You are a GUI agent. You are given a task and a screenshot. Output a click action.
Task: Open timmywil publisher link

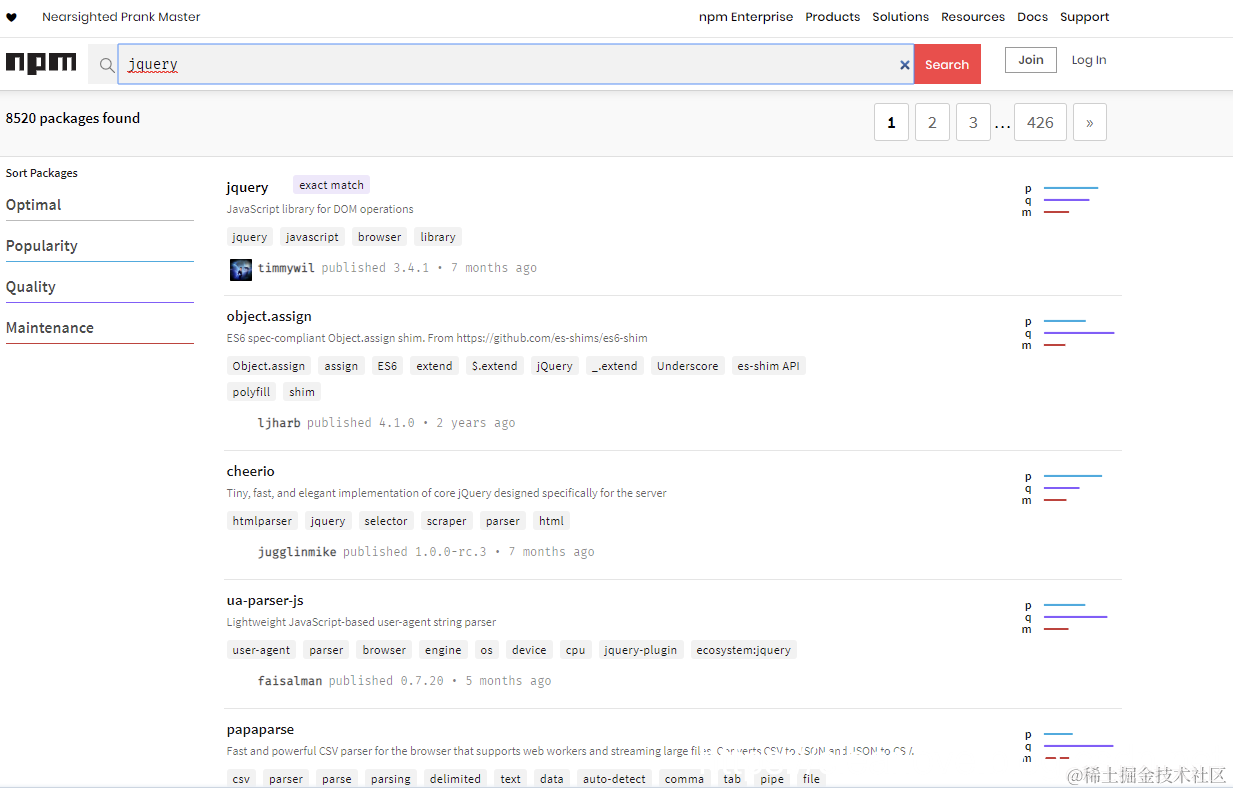click(287, 268)
